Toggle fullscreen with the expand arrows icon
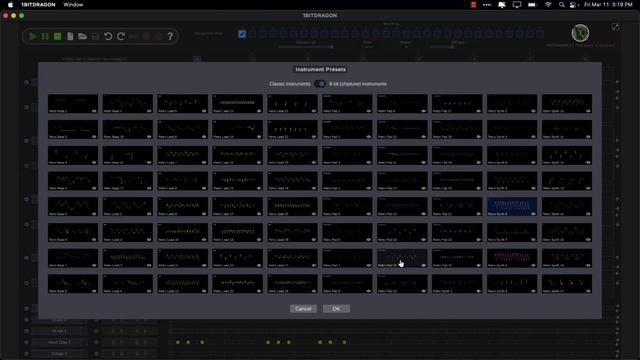The height and width of the screenshot is (360, 640). 615,27
